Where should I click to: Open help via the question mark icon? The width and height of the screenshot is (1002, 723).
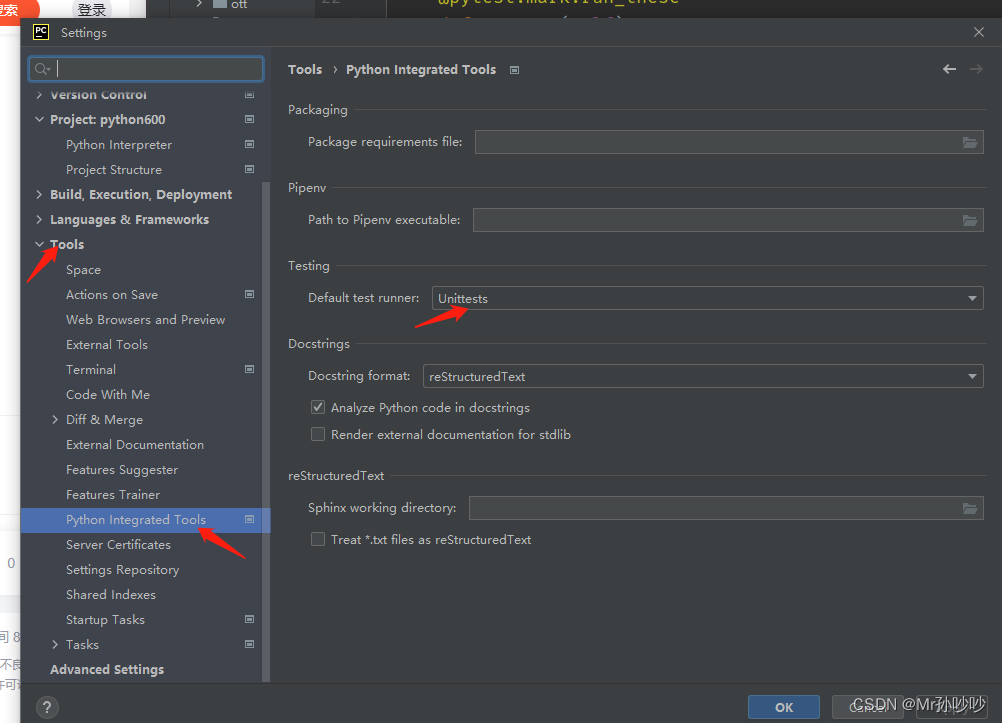click(47, 707)
